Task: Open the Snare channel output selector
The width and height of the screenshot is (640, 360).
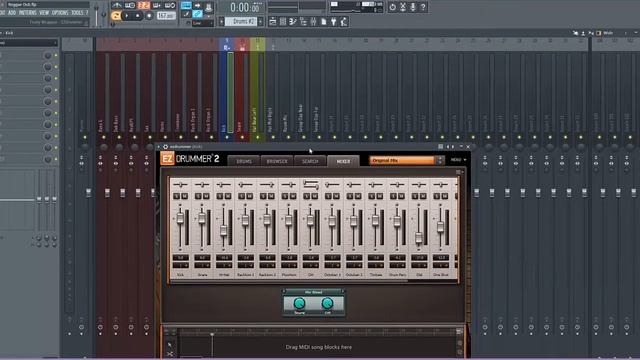Action: click(202, 265)
